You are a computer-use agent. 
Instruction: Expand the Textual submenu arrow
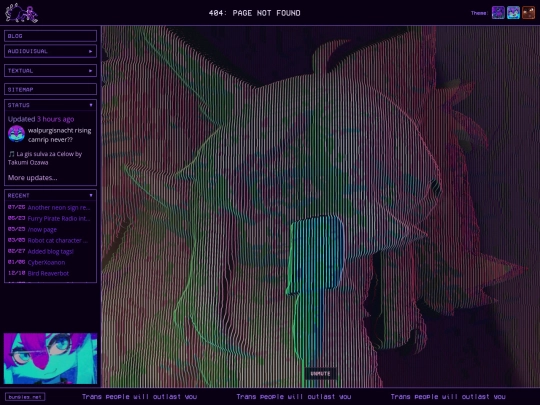pos(91,71)
